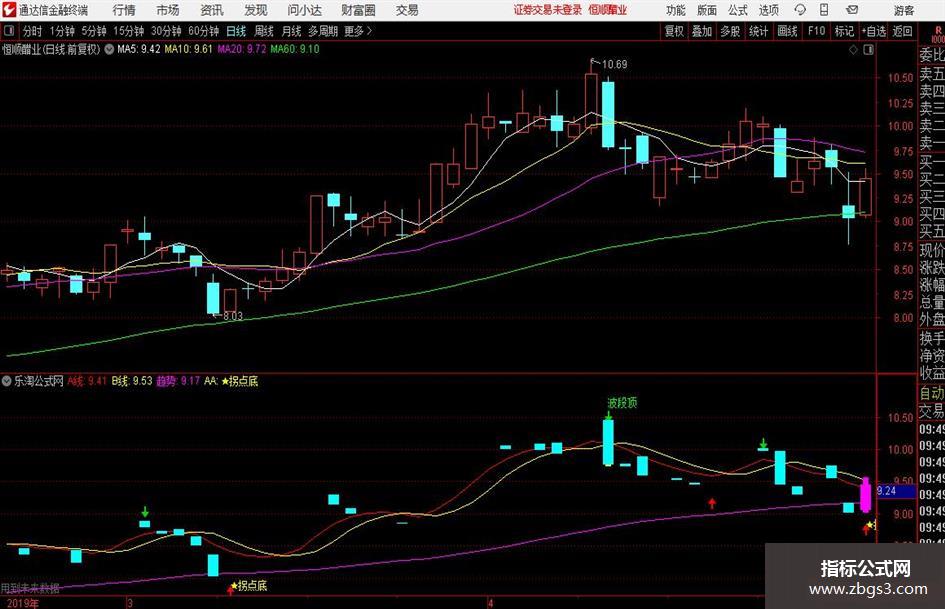Screen dimensions: 945x609
Task: Click the 统计 toolbar button
Action: (758, 31)
